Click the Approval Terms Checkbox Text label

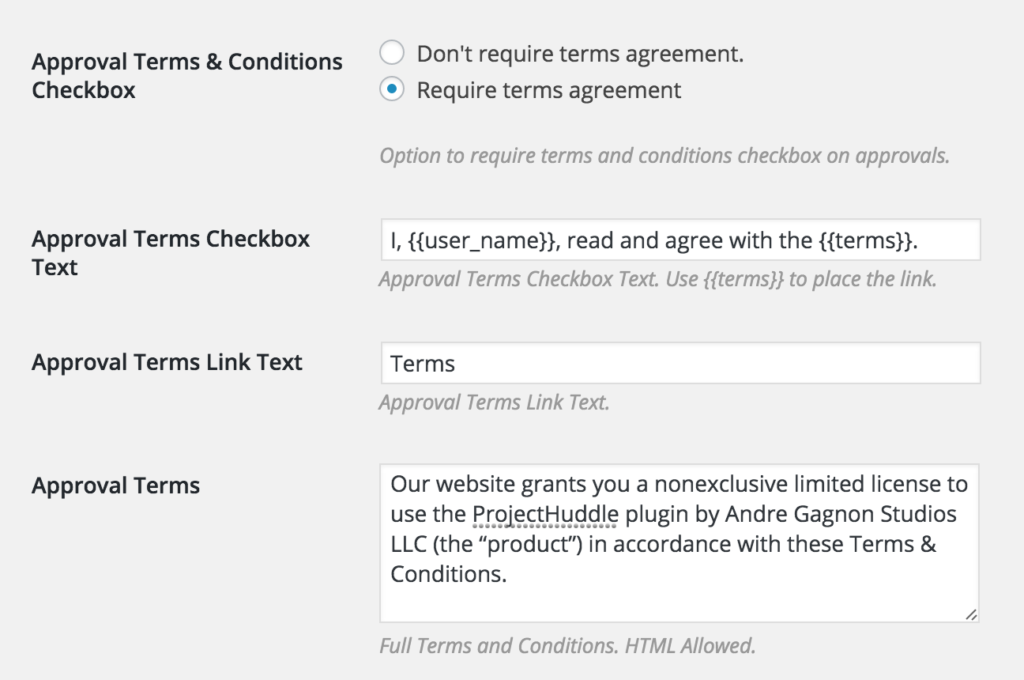pos(171,252)
